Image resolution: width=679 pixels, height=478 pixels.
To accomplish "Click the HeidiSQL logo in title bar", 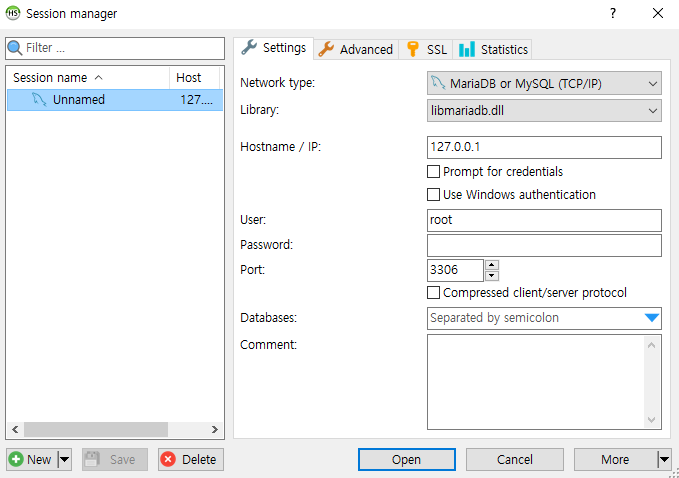I will click(13, 13).
